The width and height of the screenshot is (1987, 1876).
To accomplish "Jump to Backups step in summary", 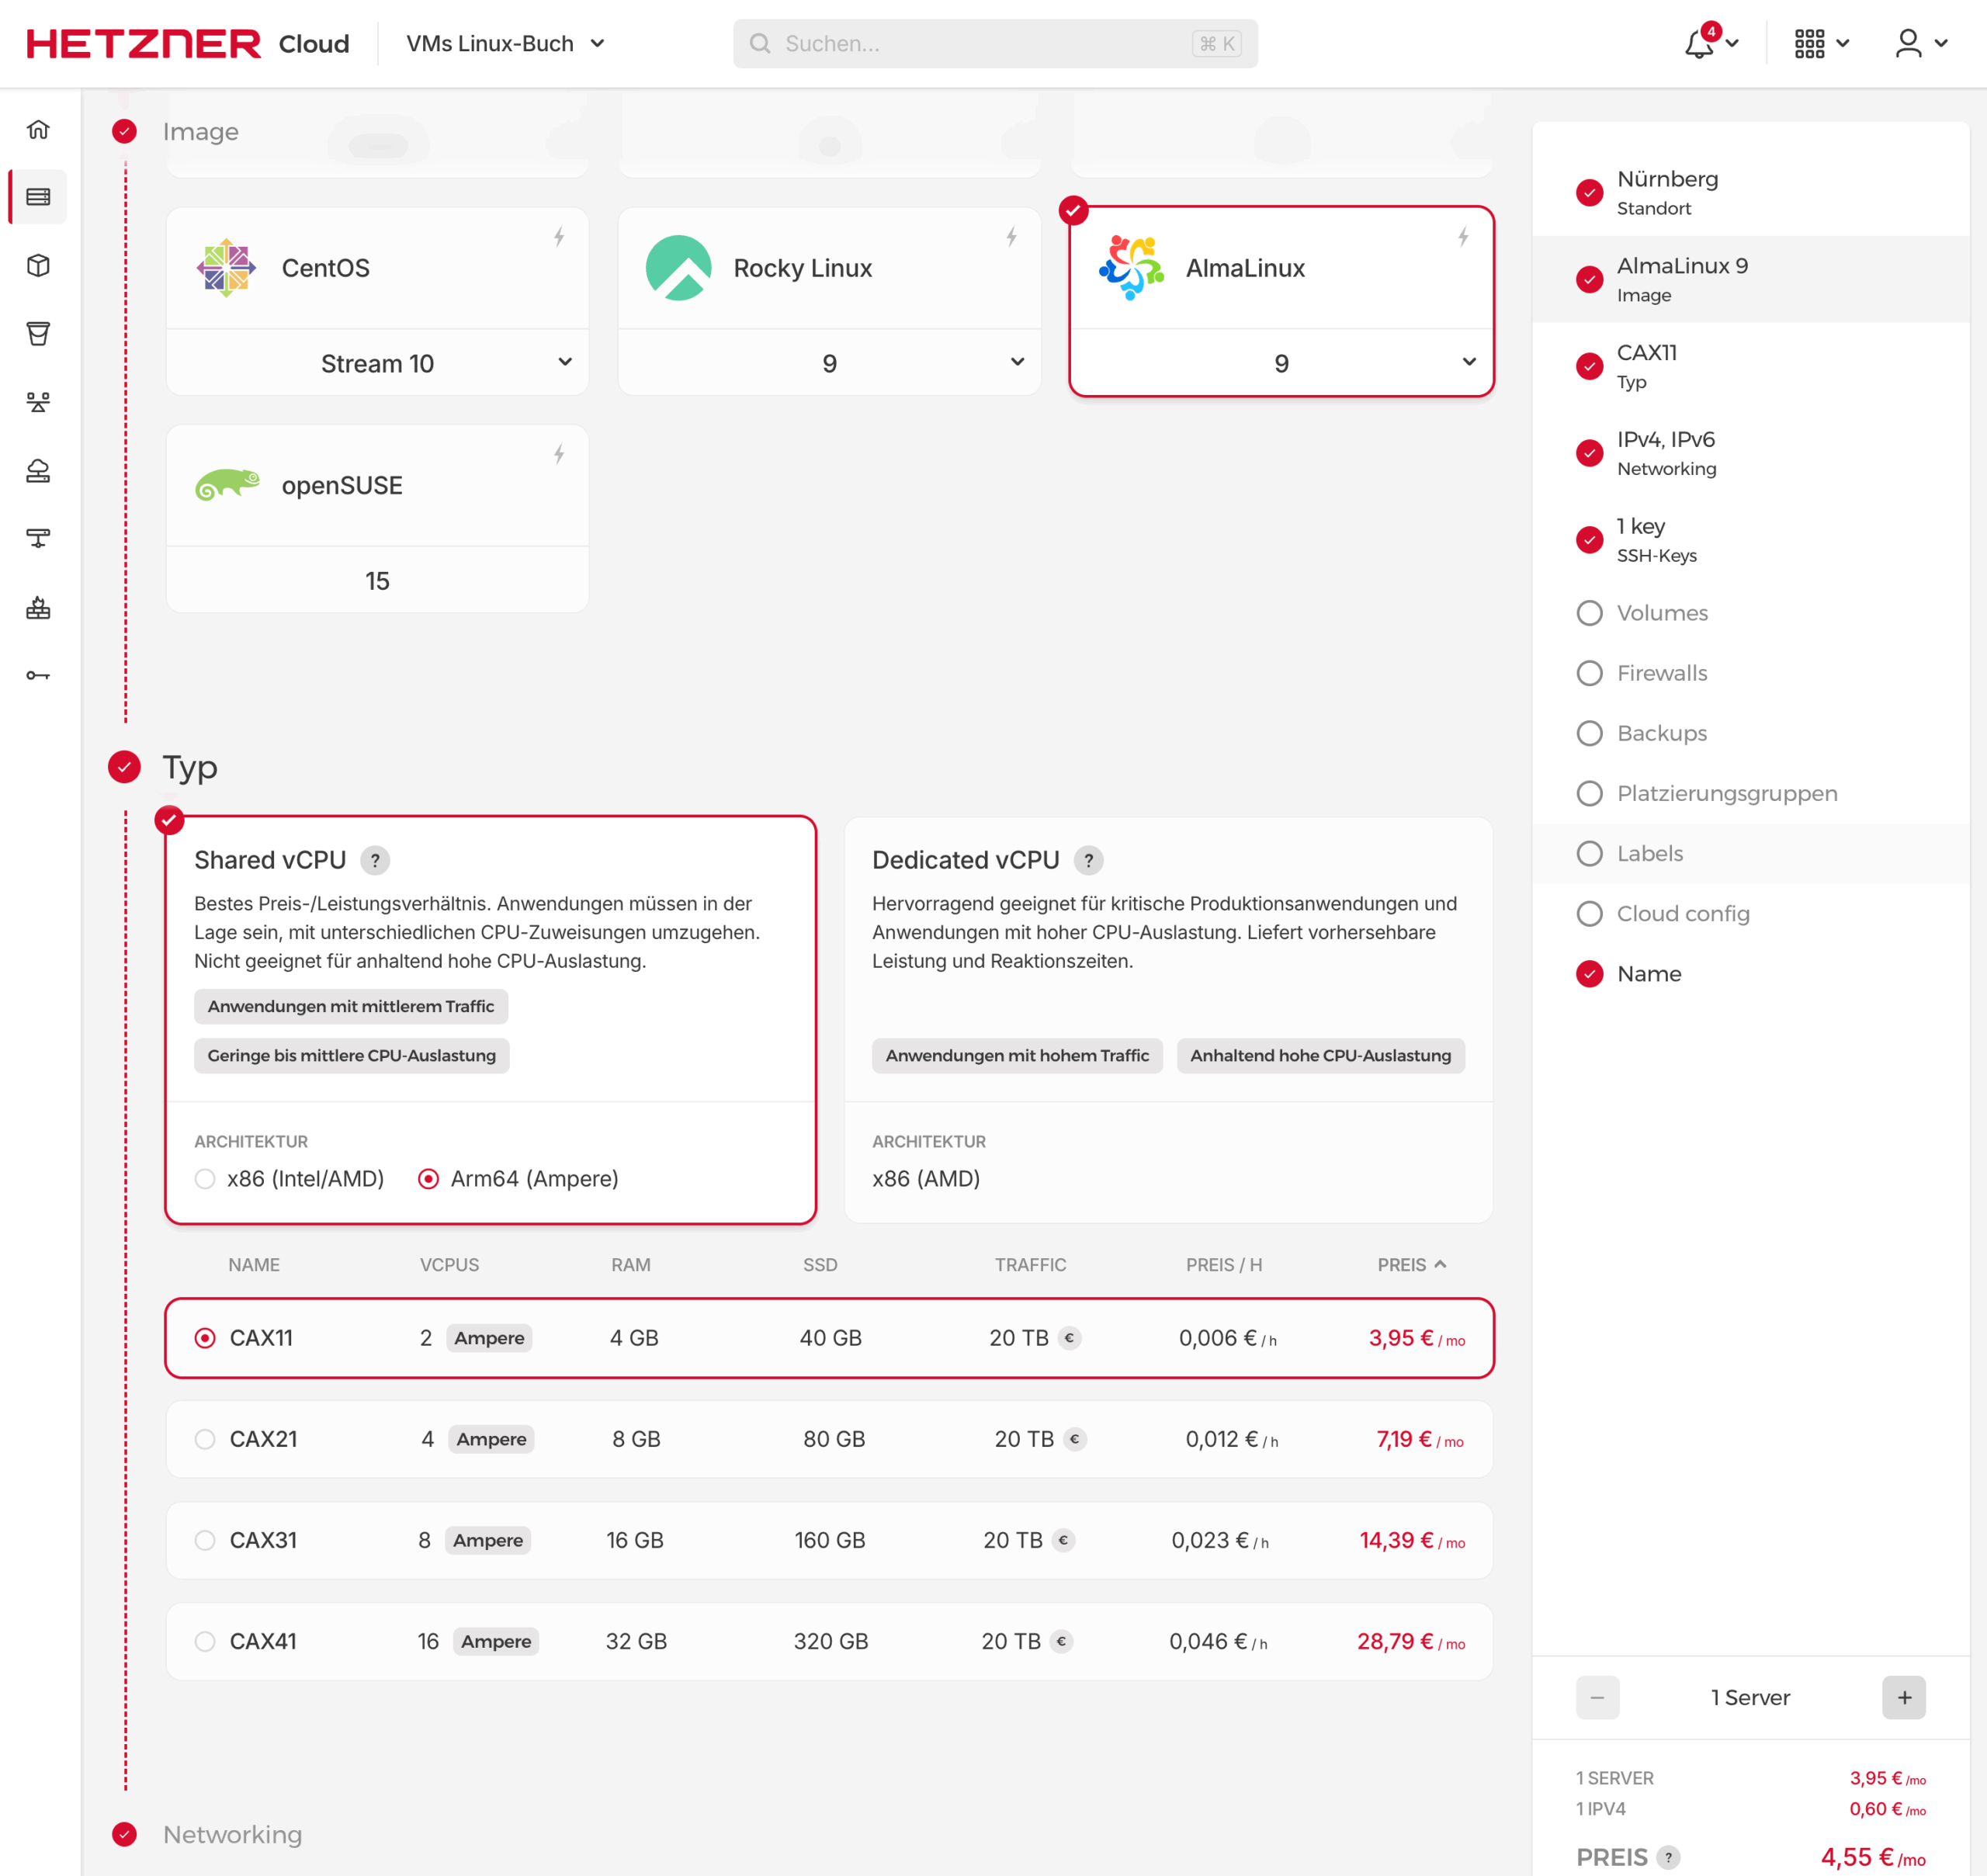I will click(1750, 733).
